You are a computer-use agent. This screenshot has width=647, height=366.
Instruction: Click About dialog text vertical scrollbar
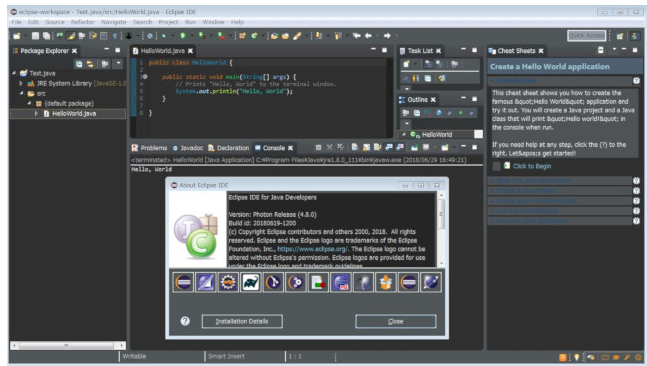(441, 228)
